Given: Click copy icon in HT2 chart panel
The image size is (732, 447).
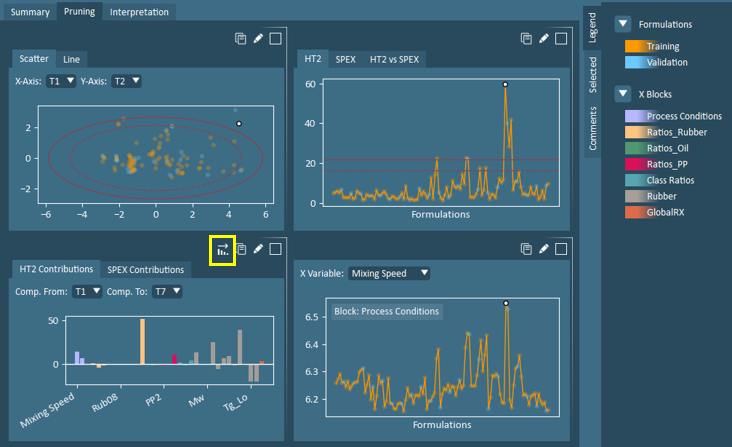Looking at the screenshot, I should [x=526, y=39].
